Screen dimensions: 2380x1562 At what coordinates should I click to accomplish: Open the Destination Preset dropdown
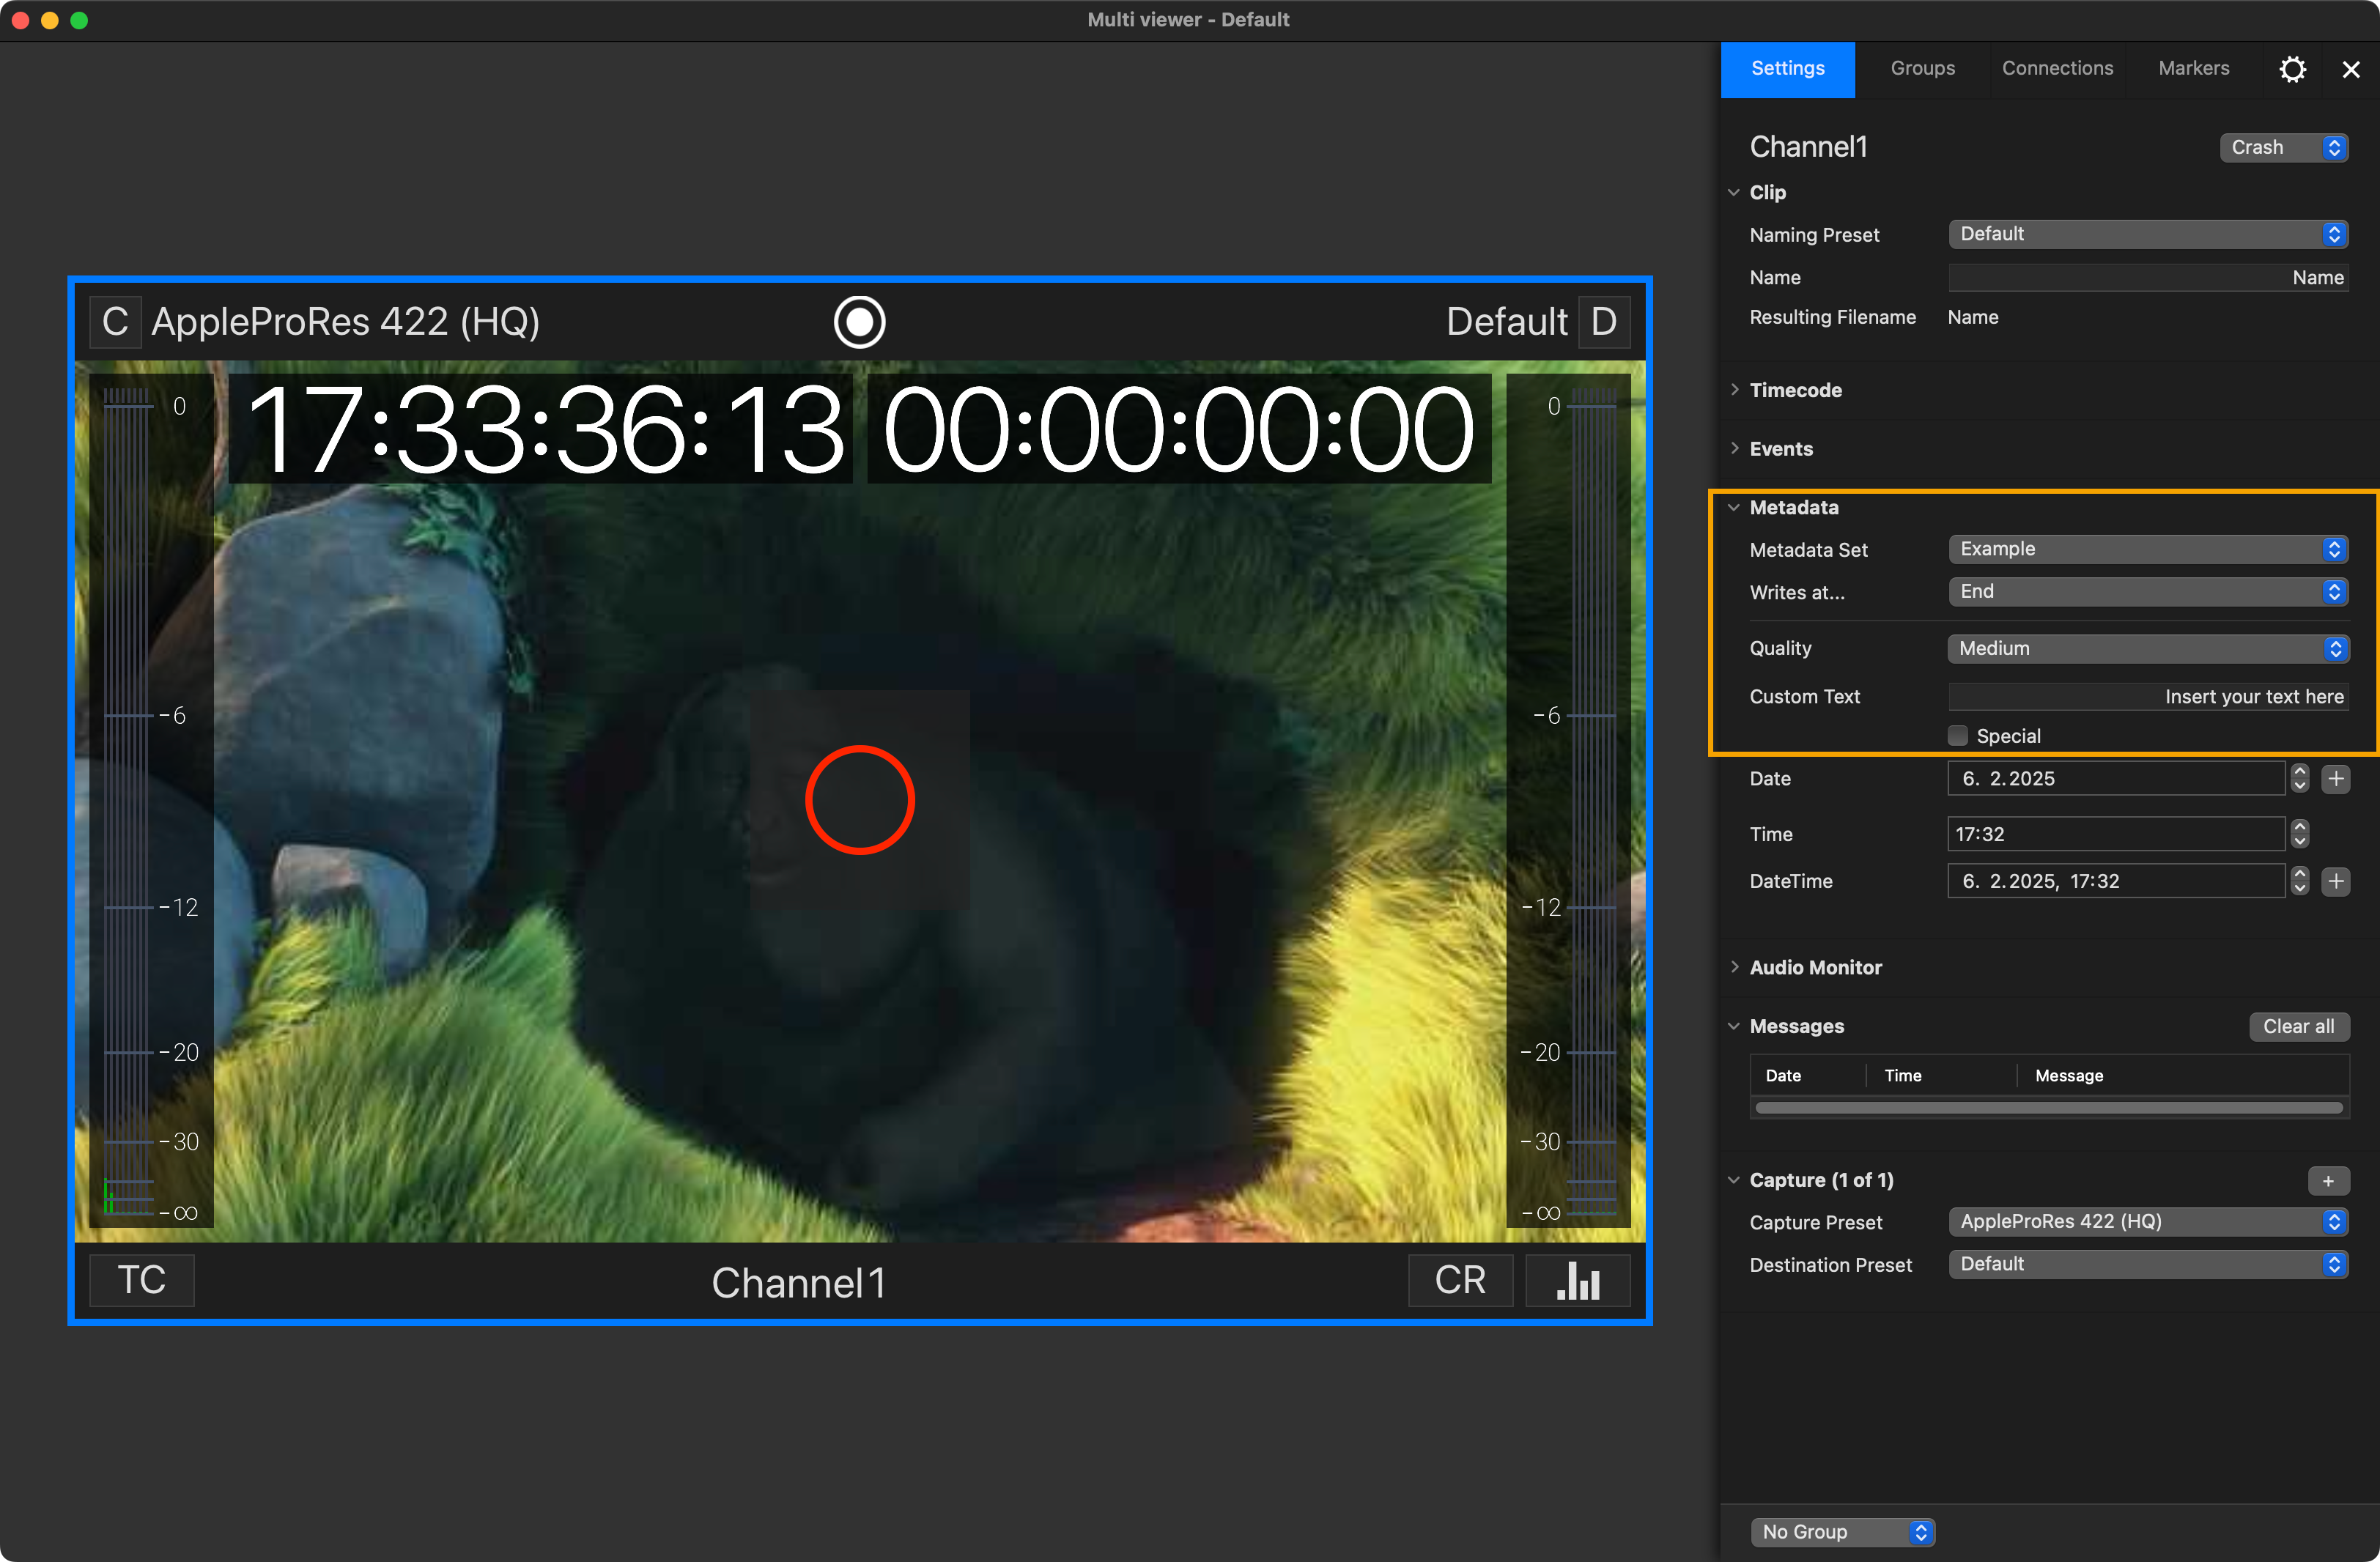tap(2148, 1265)
